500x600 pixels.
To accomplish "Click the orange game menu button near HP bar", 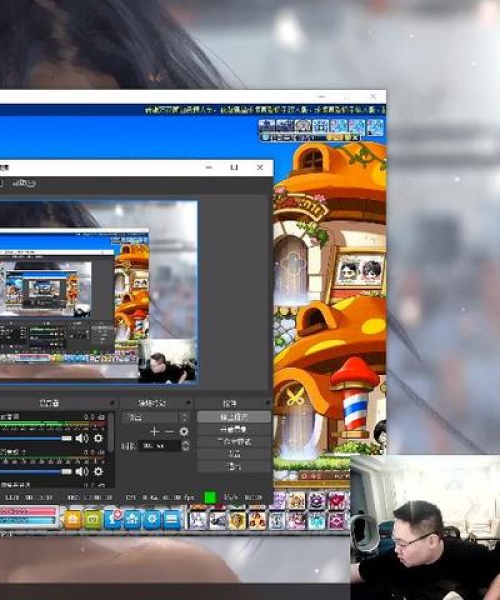I will tap(73, 520).
